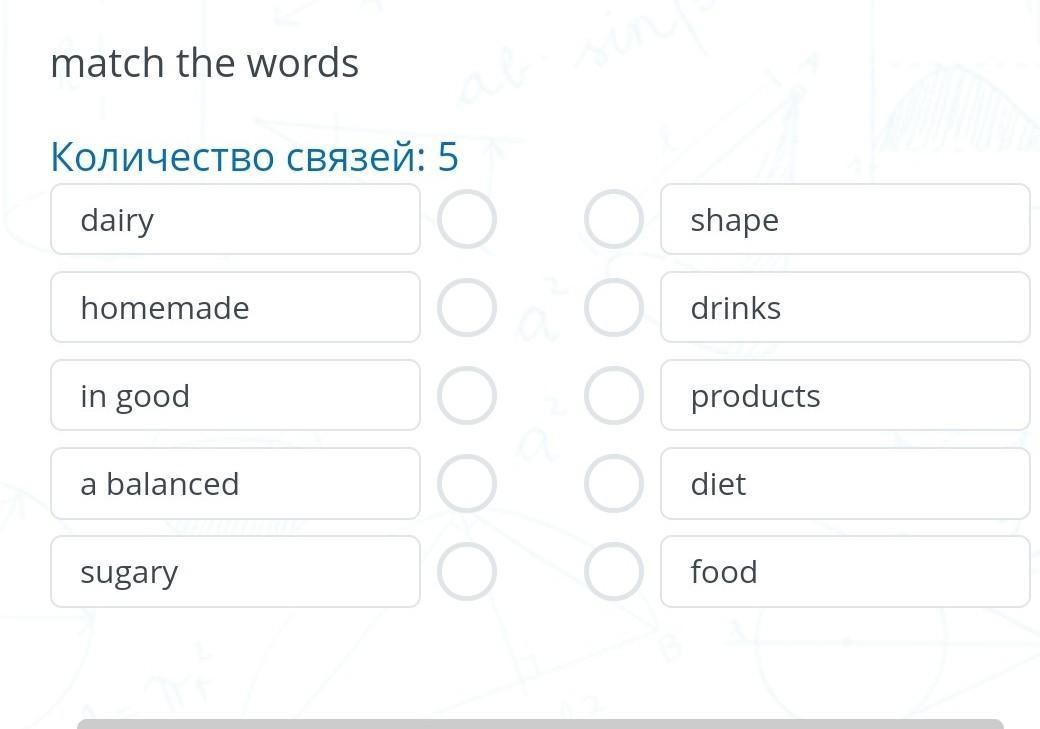
Task: Select the connector circle beside in good
Action: [467, 395]
